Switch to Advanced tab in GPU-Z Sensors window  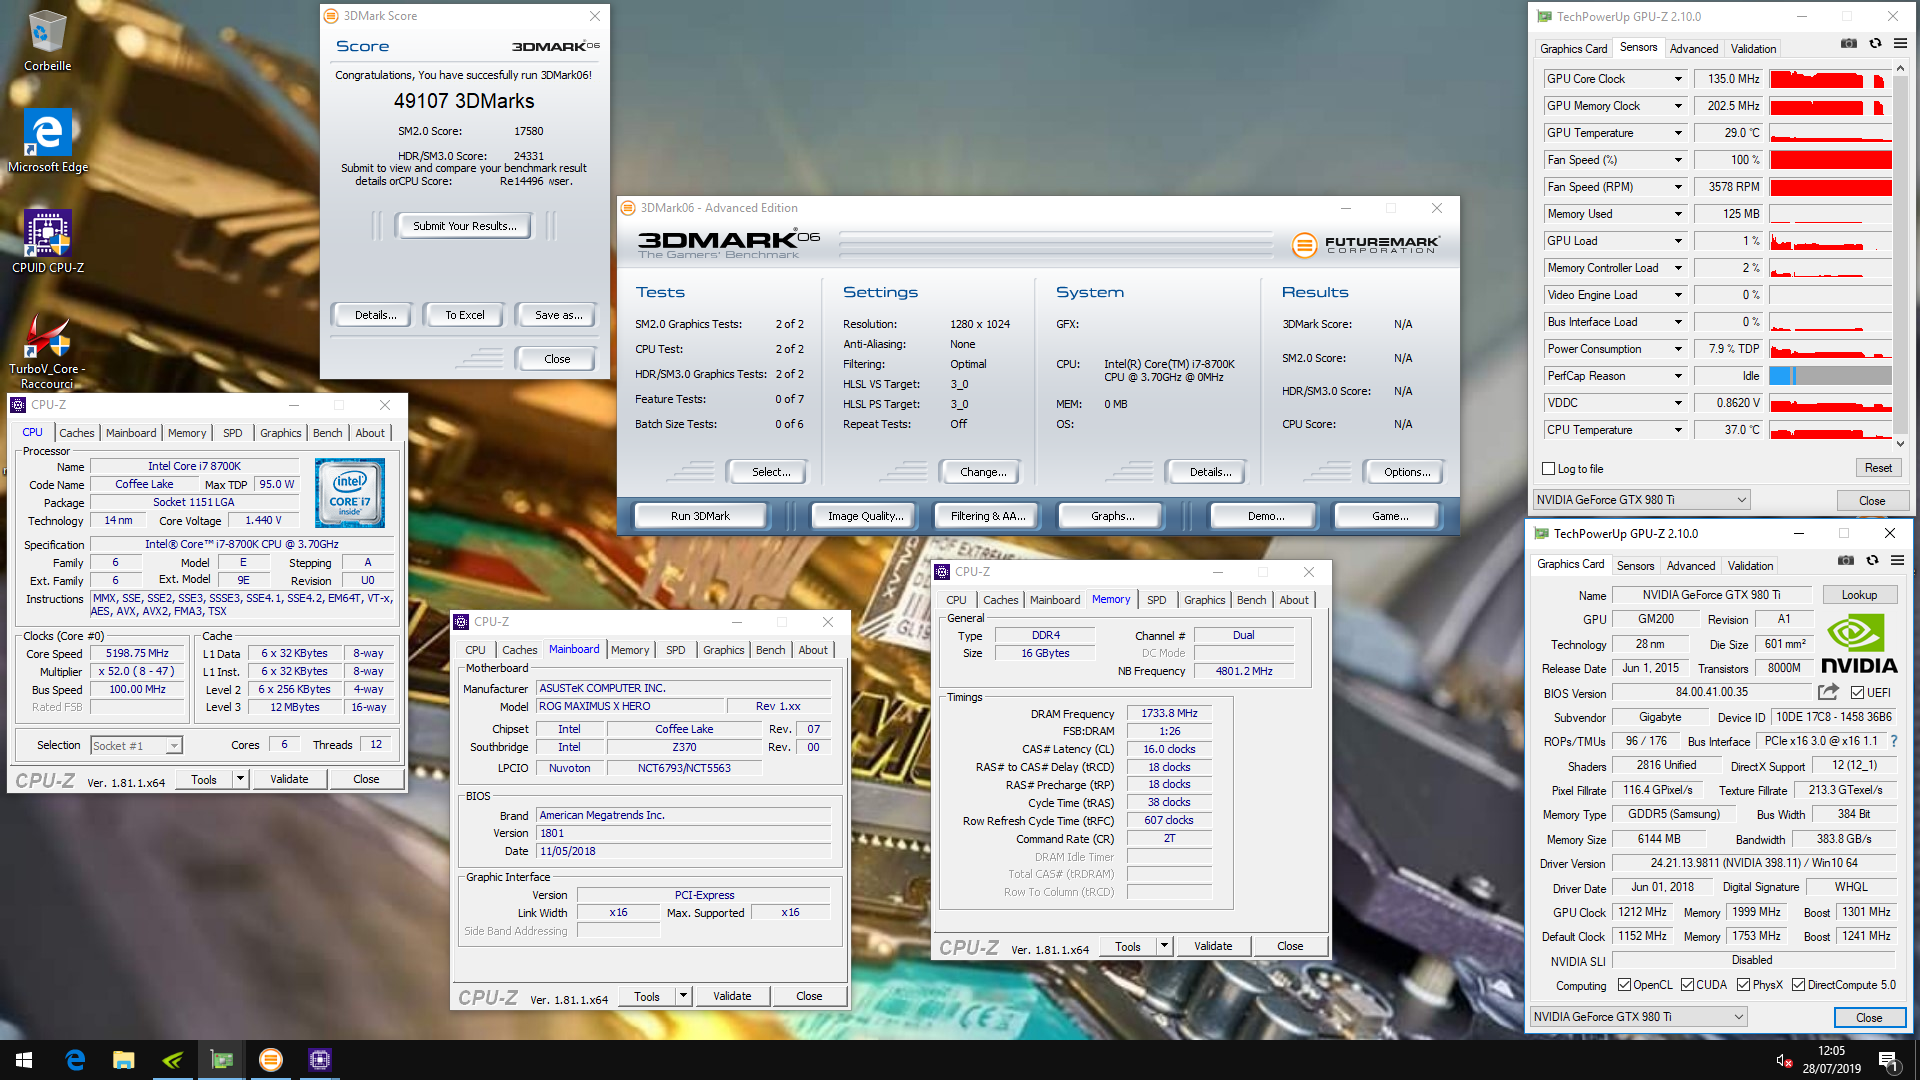click(1693, 49)
